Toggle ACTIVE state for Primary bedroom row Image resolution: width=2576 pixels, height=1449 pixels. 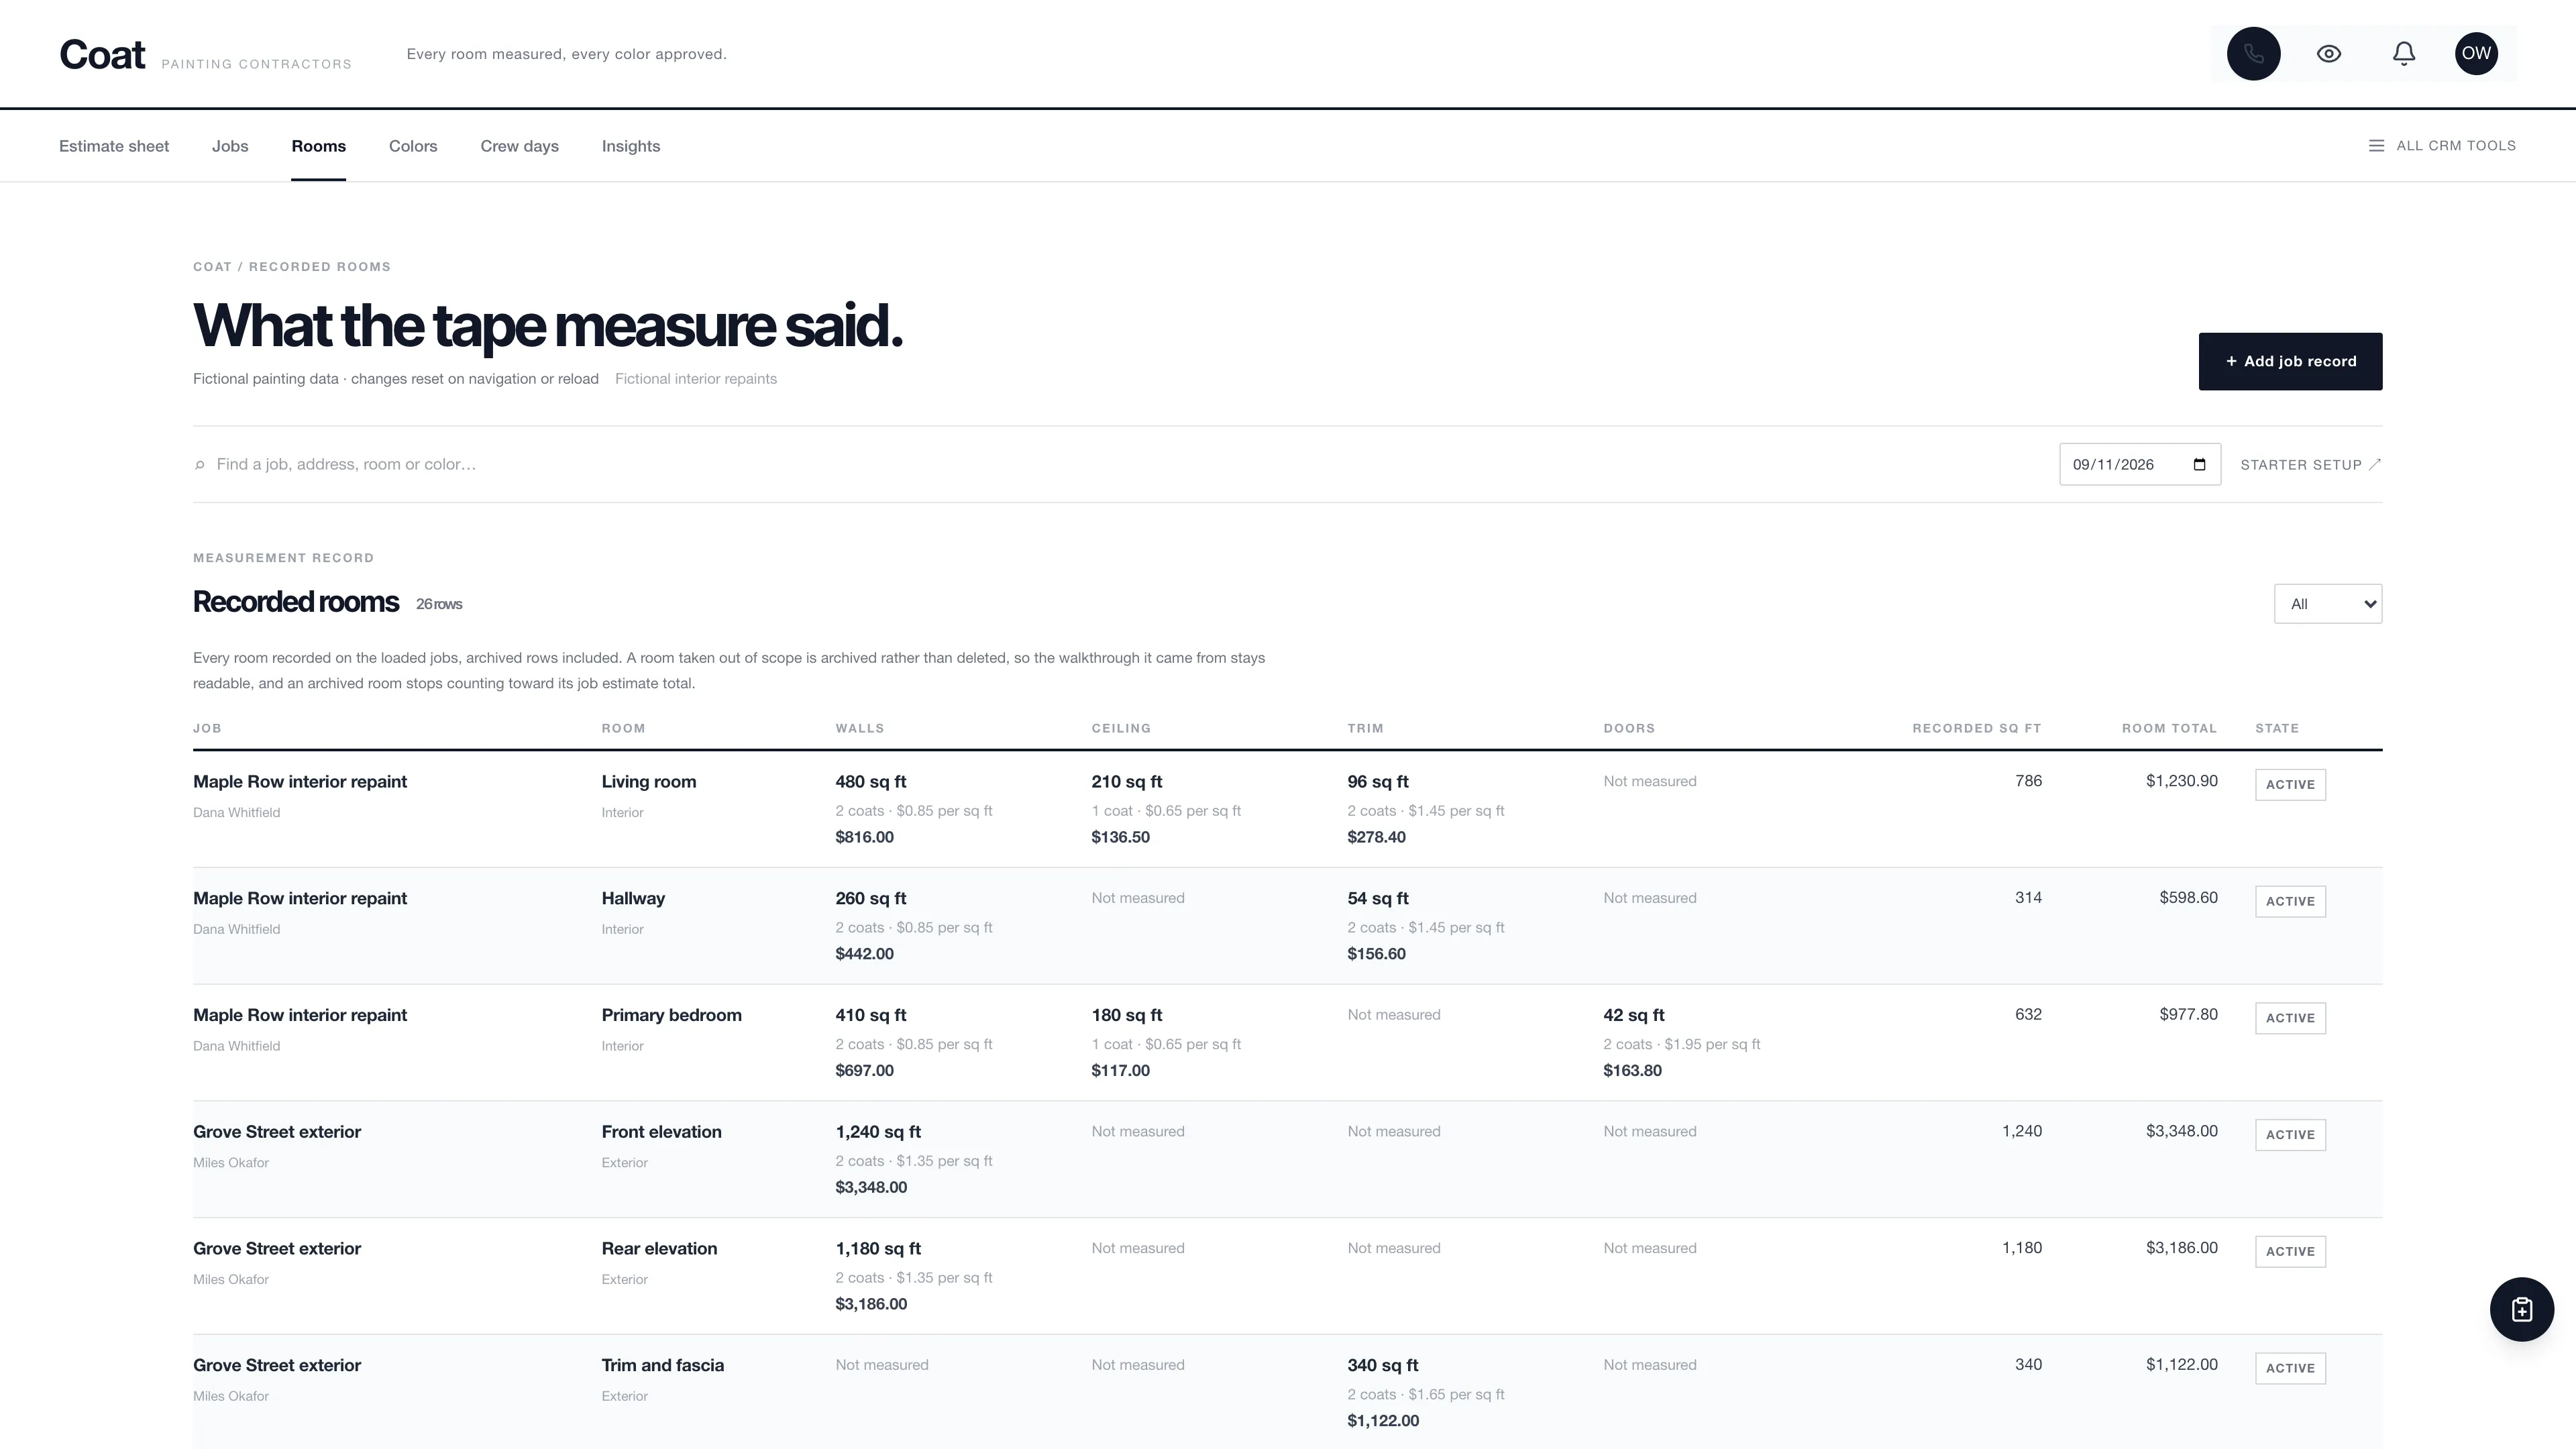2290,1018
